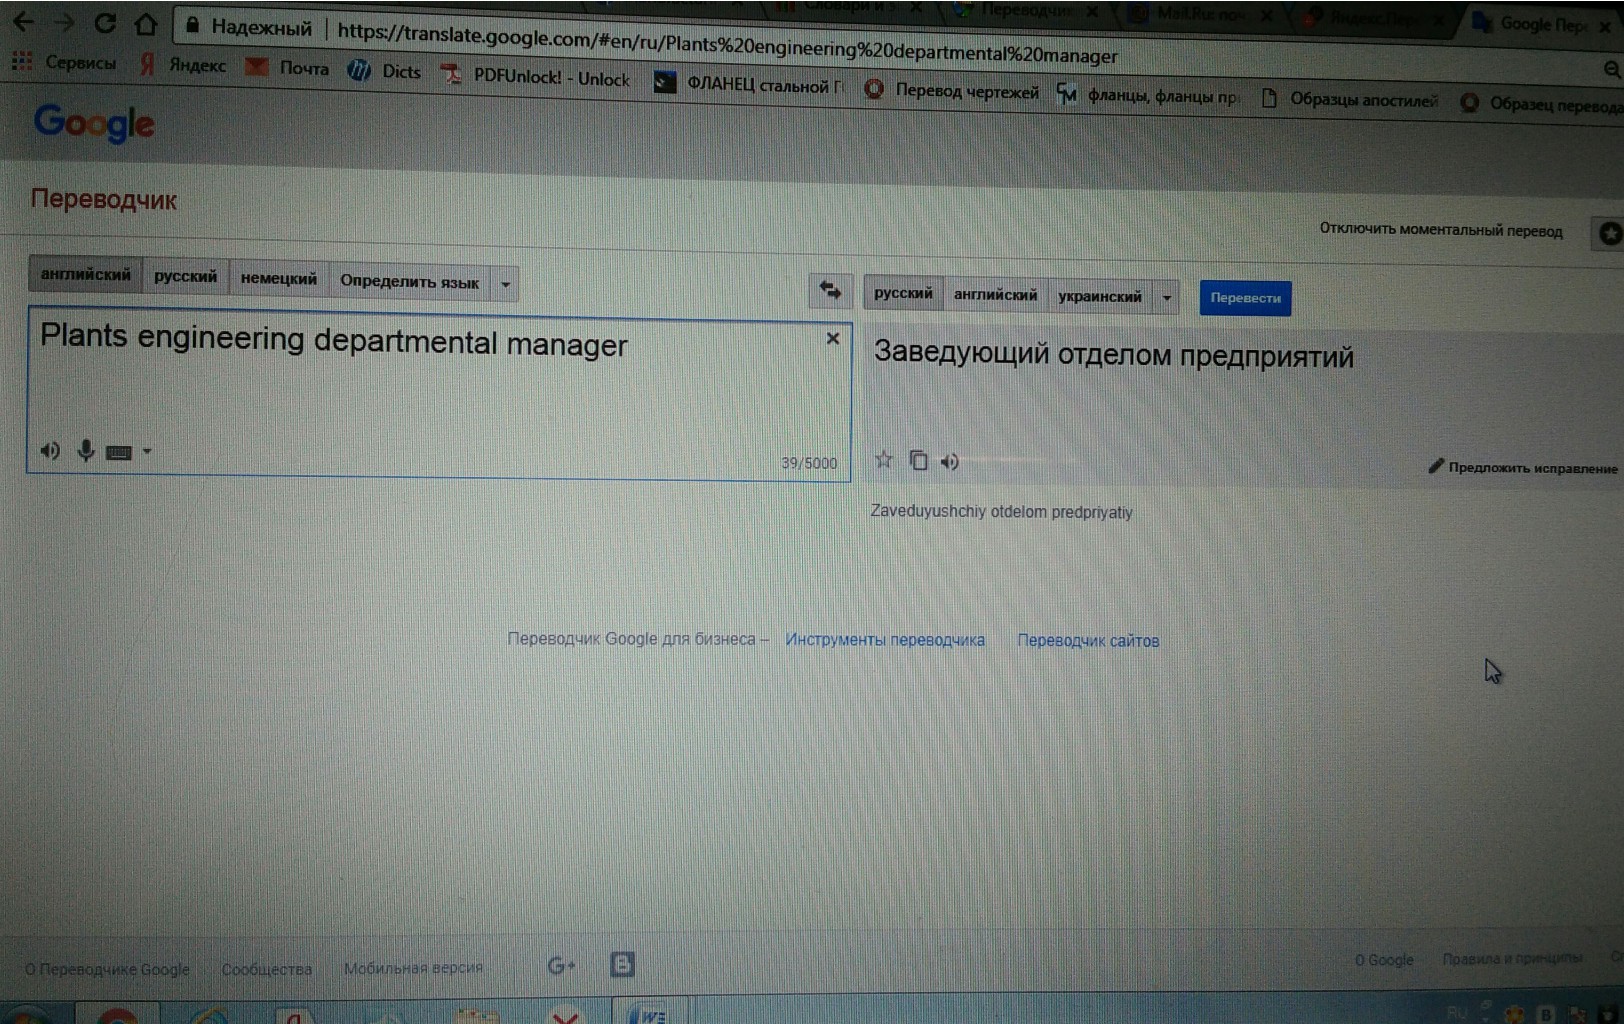
Task: Open Сообщества footer link
Action: pyautogui.click(x=267, y=969)
